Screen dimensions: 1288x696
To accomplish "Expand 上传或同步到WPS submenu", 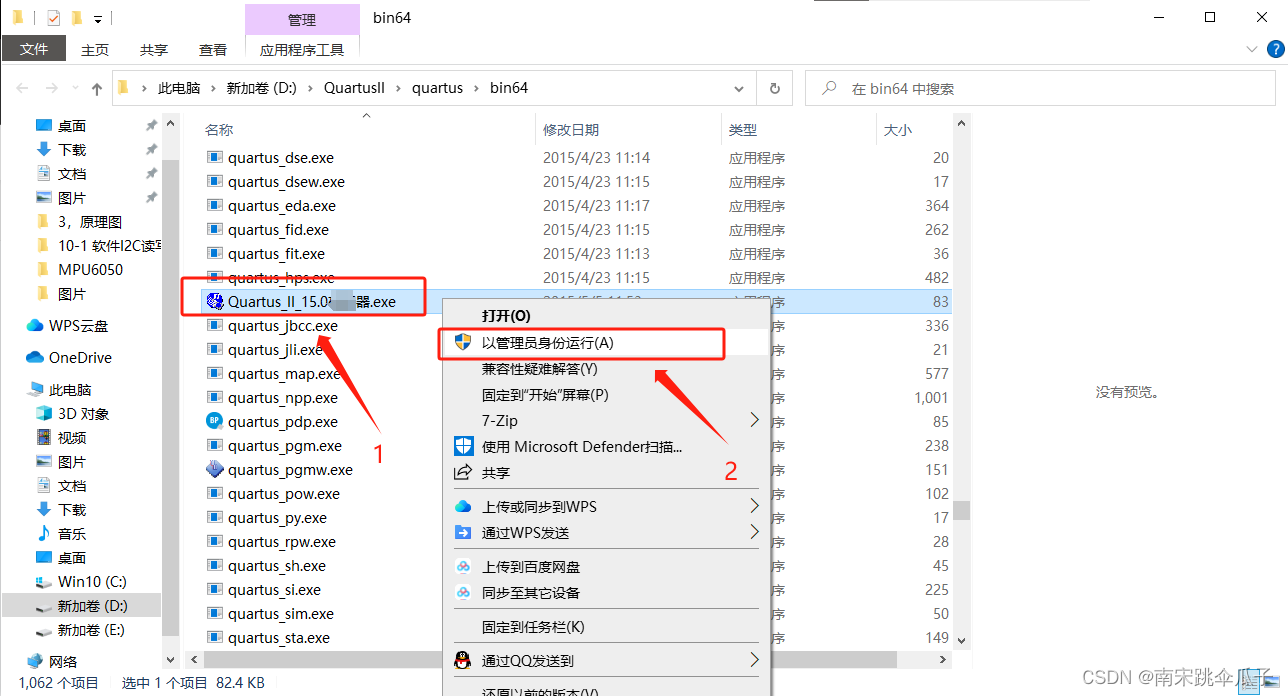I will pyautogui.click(x=755, y=506).
